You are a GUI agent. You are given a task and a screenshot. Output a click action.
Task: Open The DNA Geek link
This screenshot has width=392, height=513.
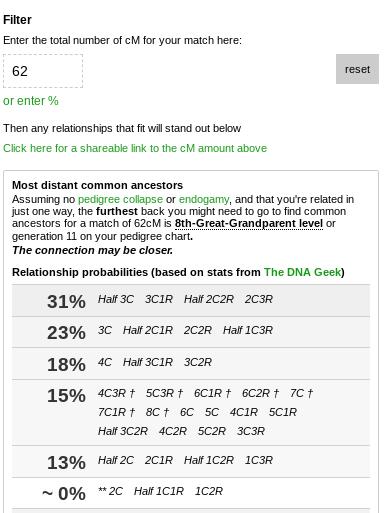tap(302, 272)
